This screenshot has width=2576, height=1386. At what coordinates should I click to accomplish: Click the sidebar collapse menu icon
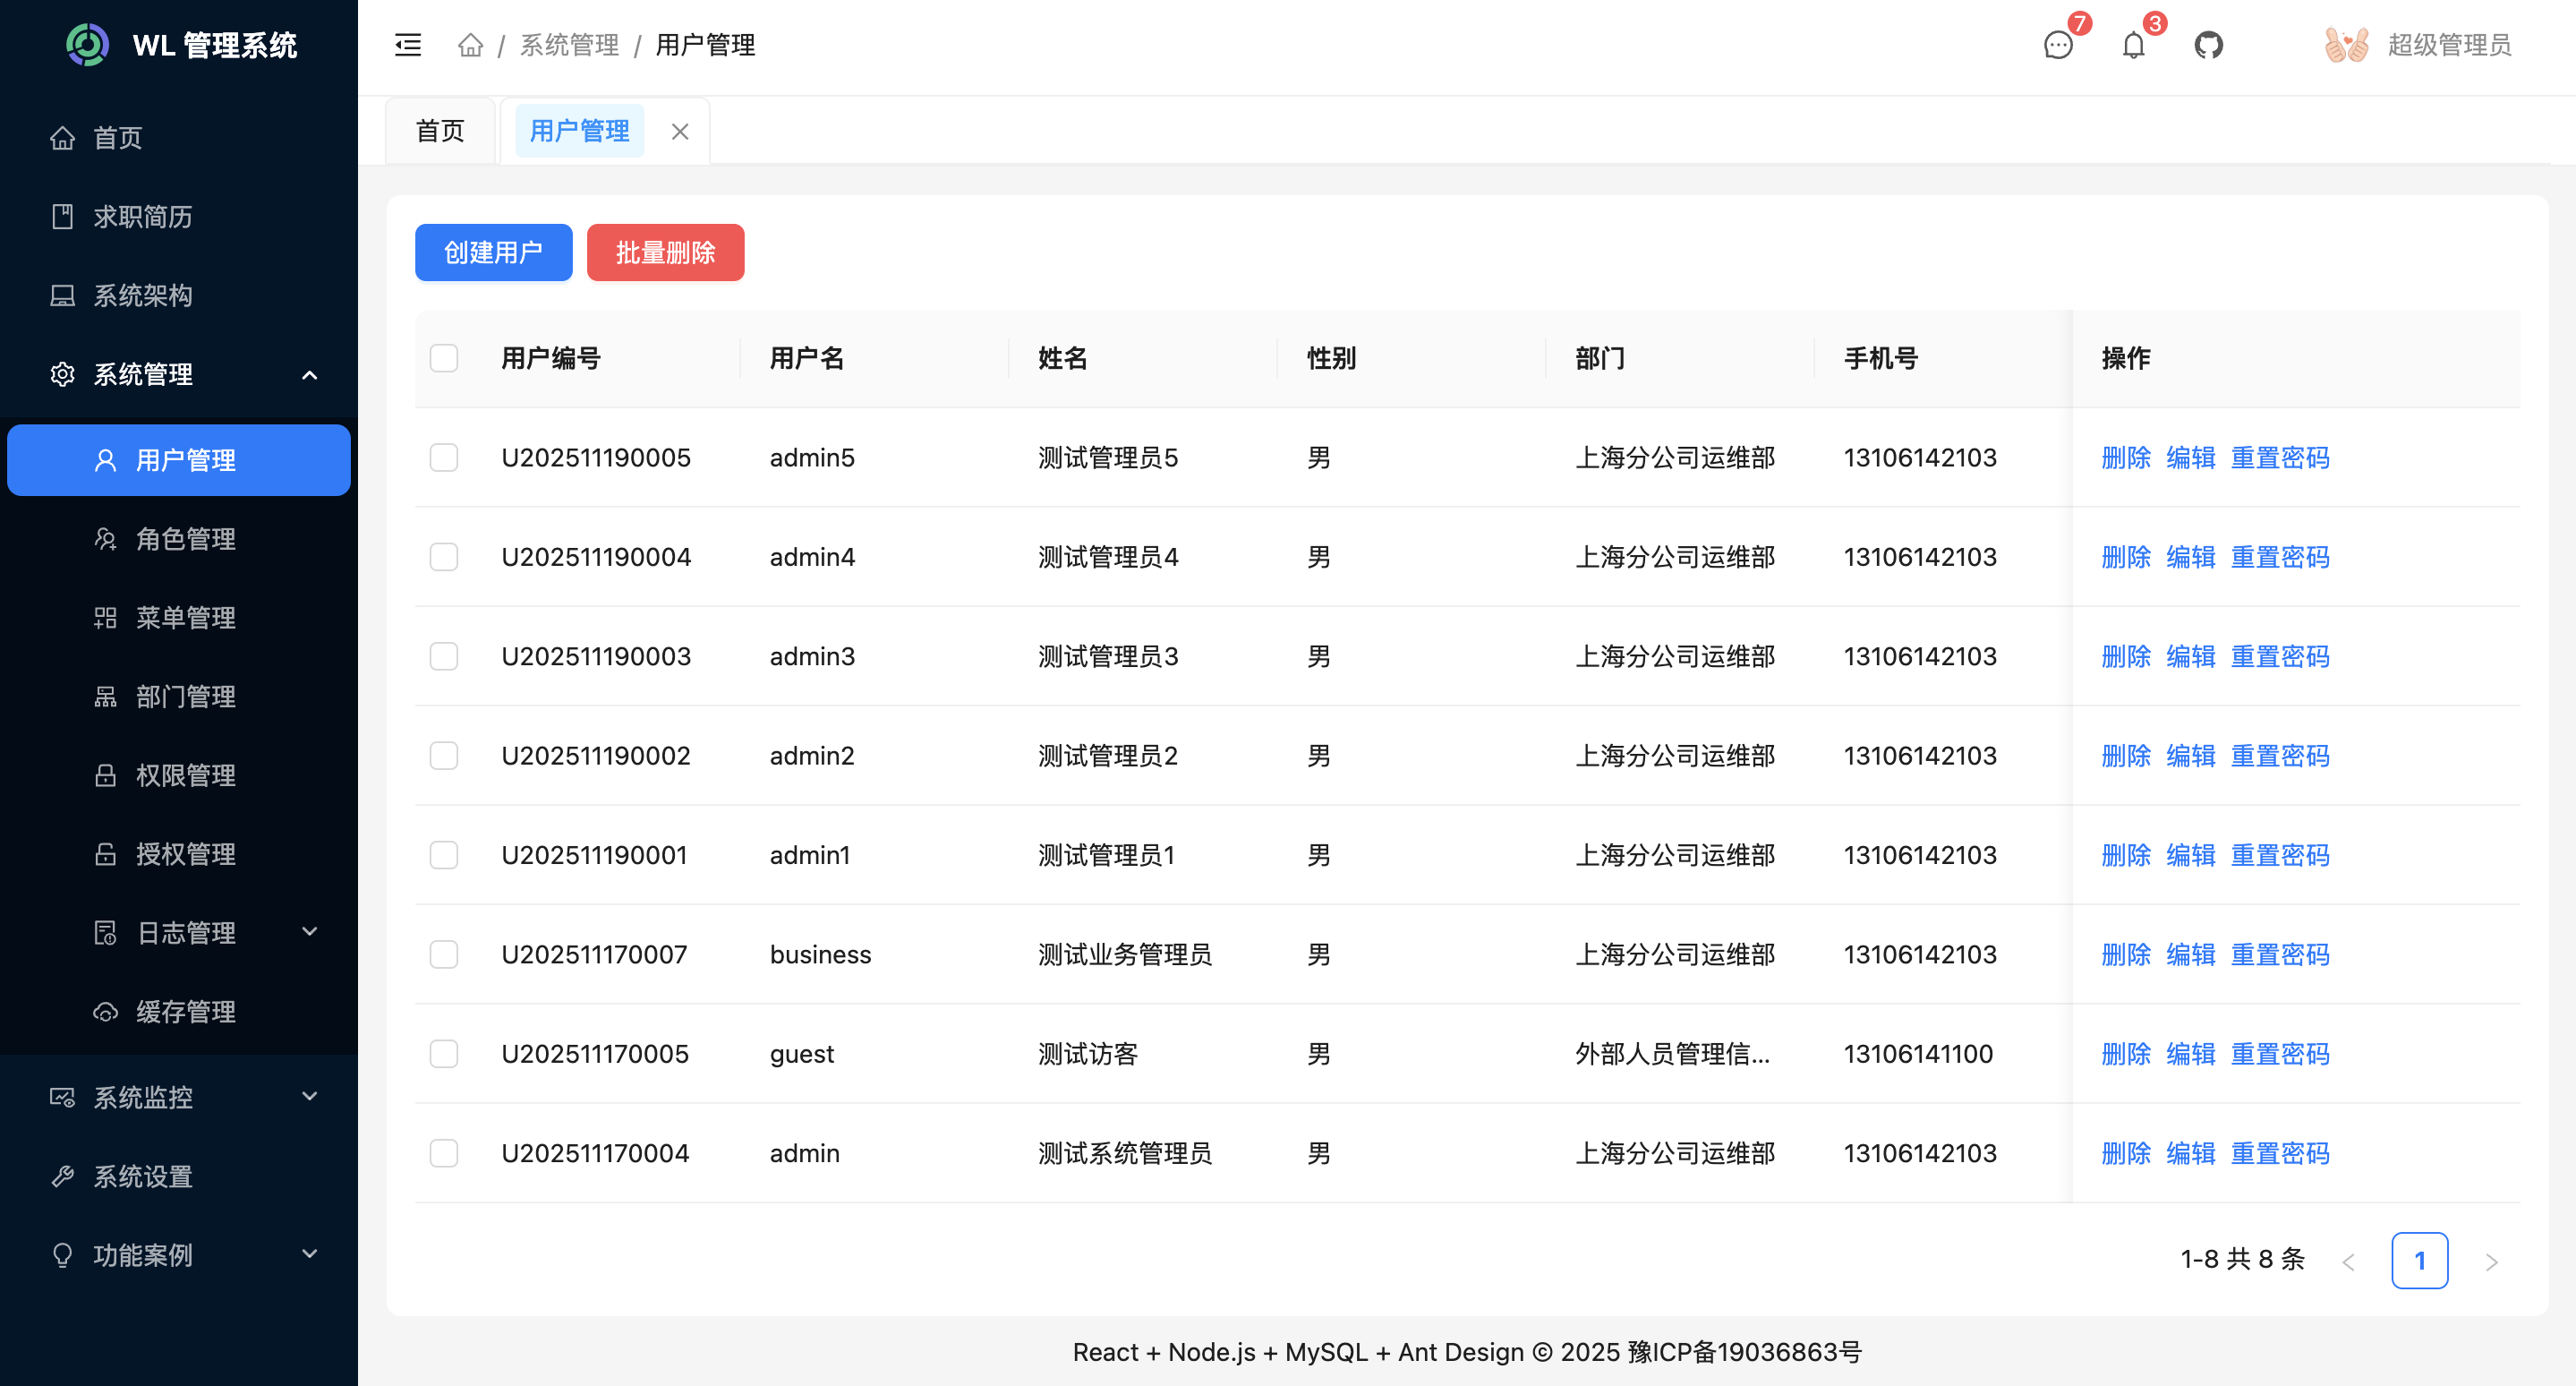(x=408, y=45)
